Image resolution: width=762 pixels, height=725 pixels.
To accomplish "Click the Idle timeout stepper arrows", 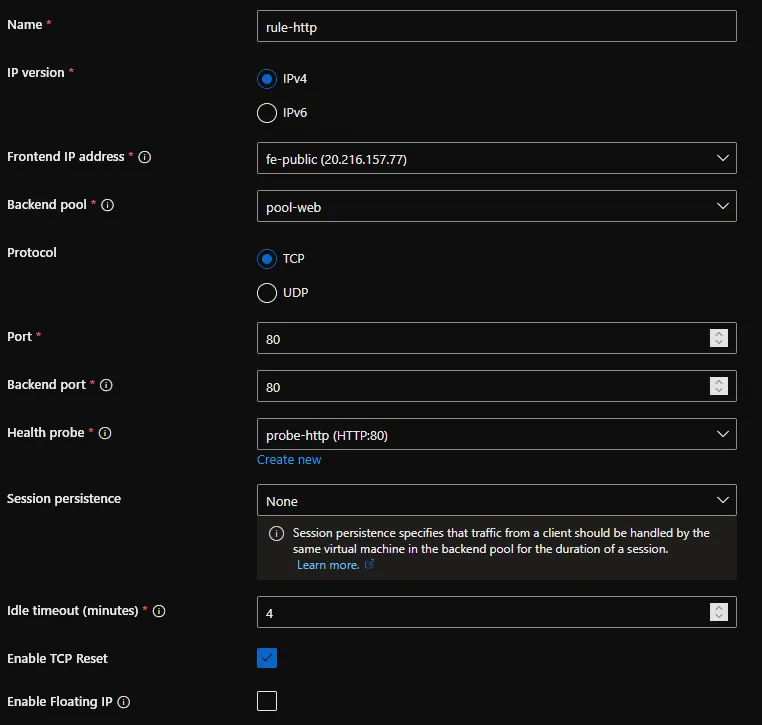I will 719,612.
